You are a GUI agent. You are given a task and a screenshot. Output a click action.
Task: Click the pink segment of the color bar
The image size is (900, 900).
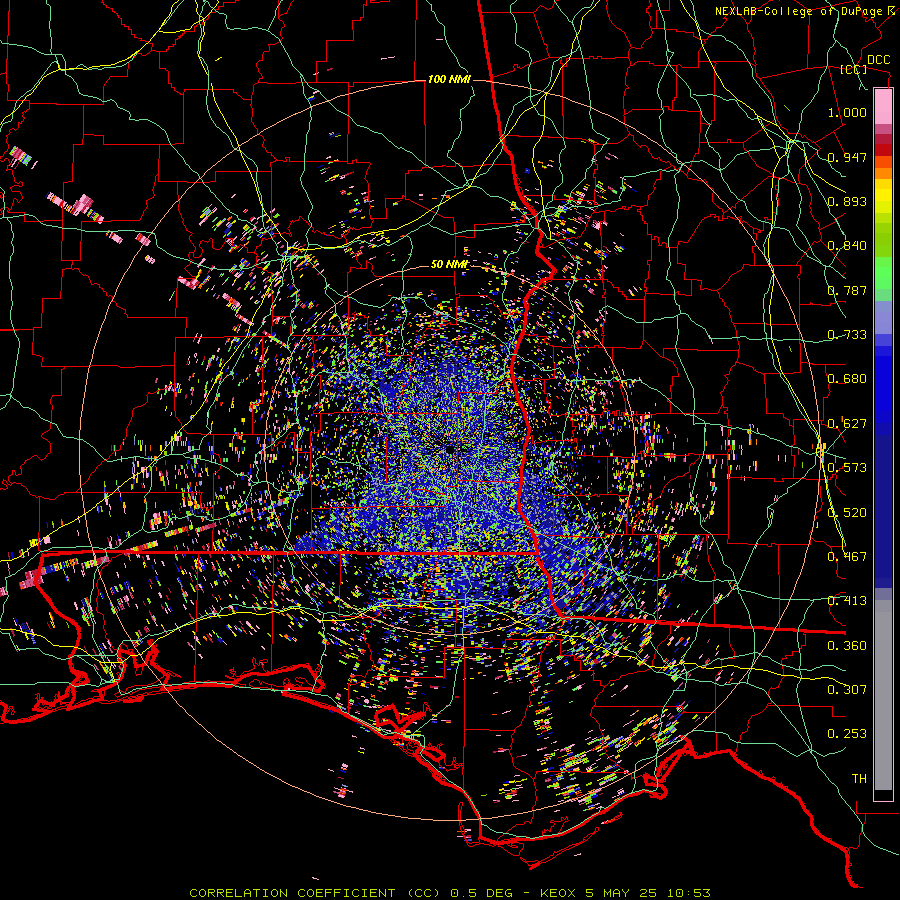pos(883,106)
